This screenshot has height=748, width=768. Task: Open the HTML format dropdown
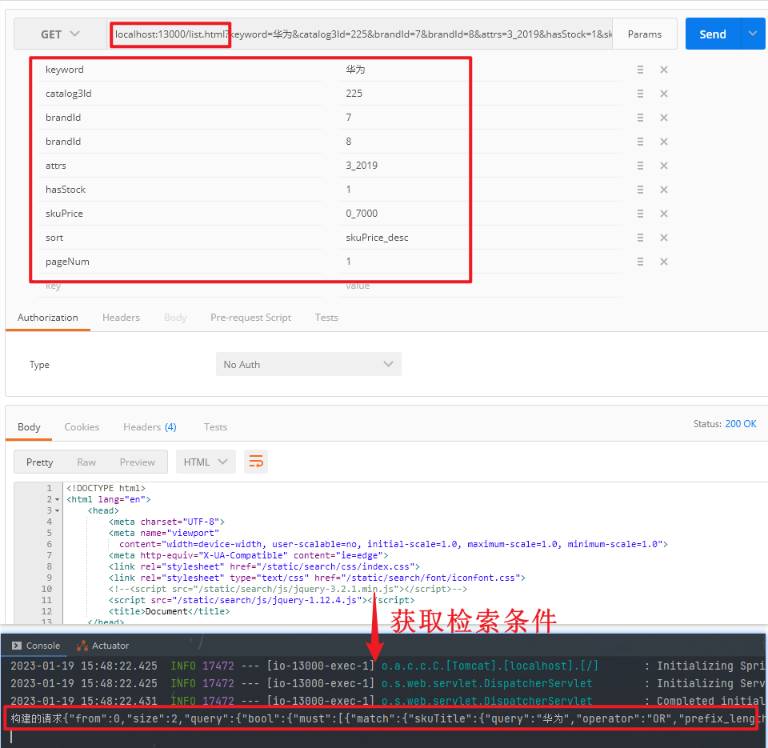tap(206, 462)
